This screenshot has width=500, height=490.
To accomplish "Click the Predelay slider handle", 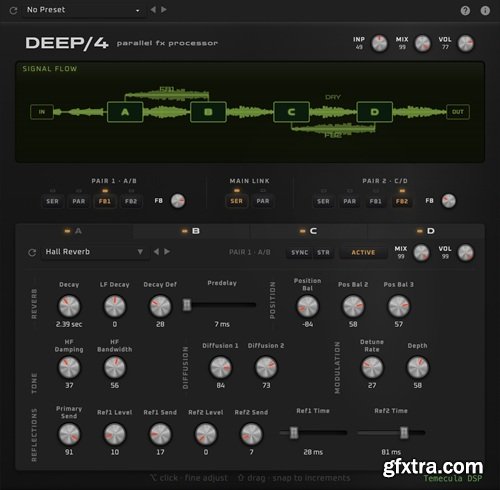I will (187, 305).
